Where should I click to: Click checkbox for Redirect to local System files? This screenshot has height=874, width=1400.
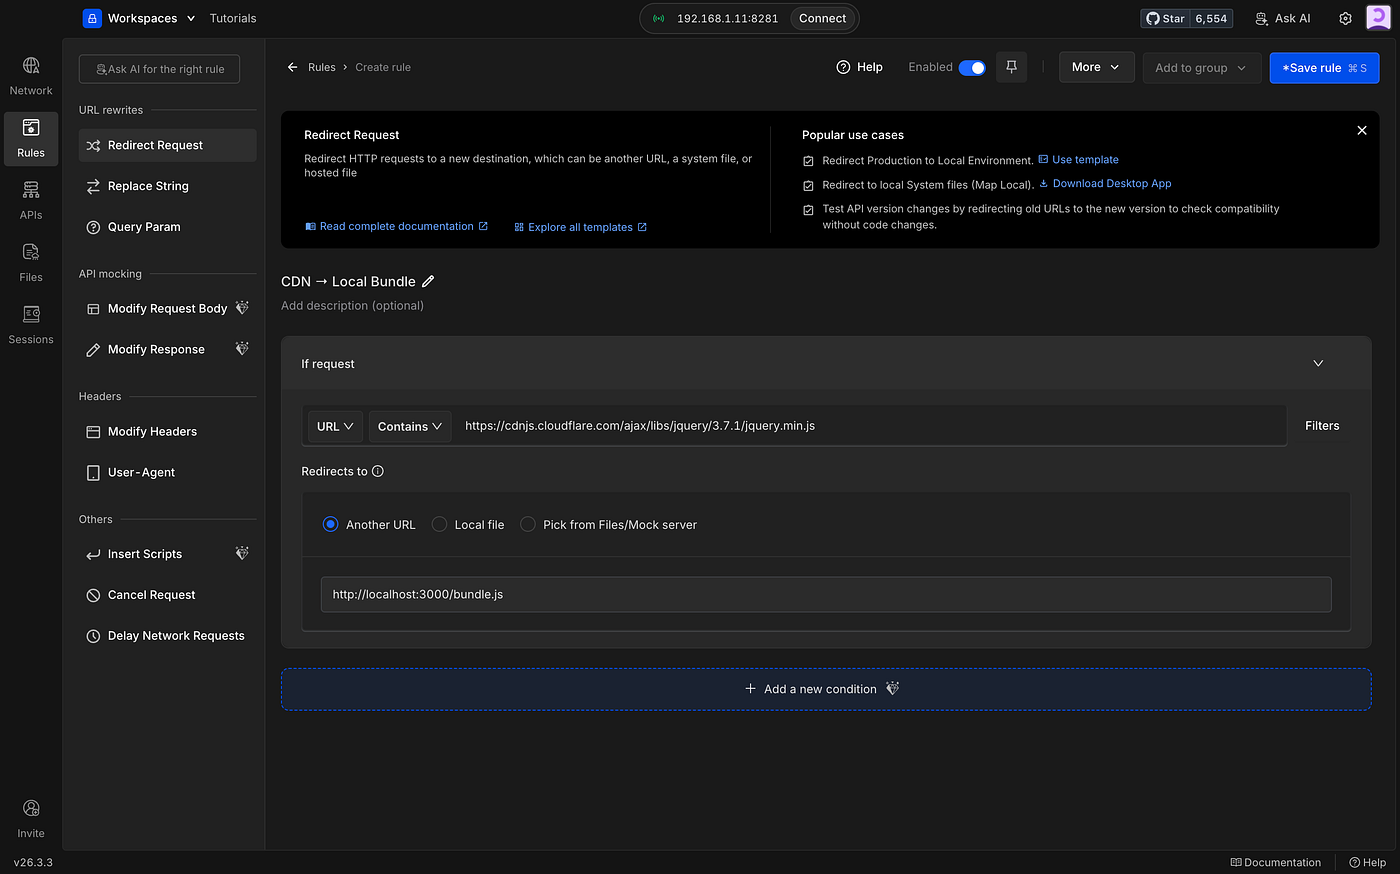point(808,185)
